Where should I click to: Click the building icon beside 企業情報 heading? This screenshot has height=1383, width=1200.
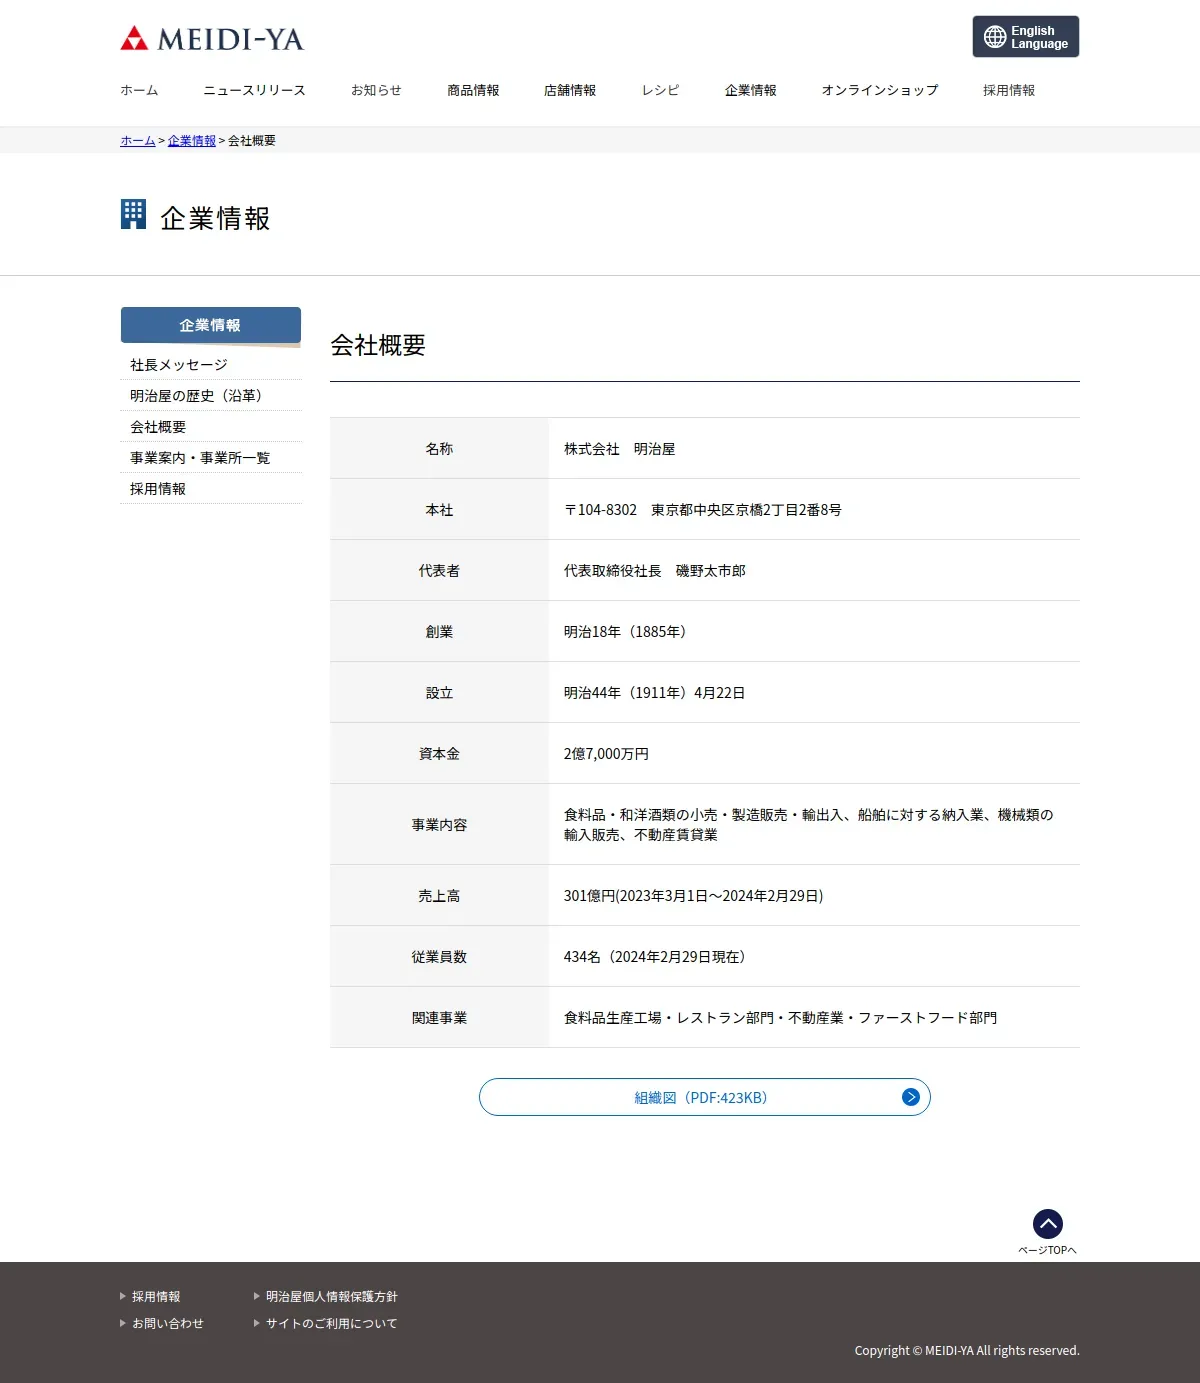133,214
